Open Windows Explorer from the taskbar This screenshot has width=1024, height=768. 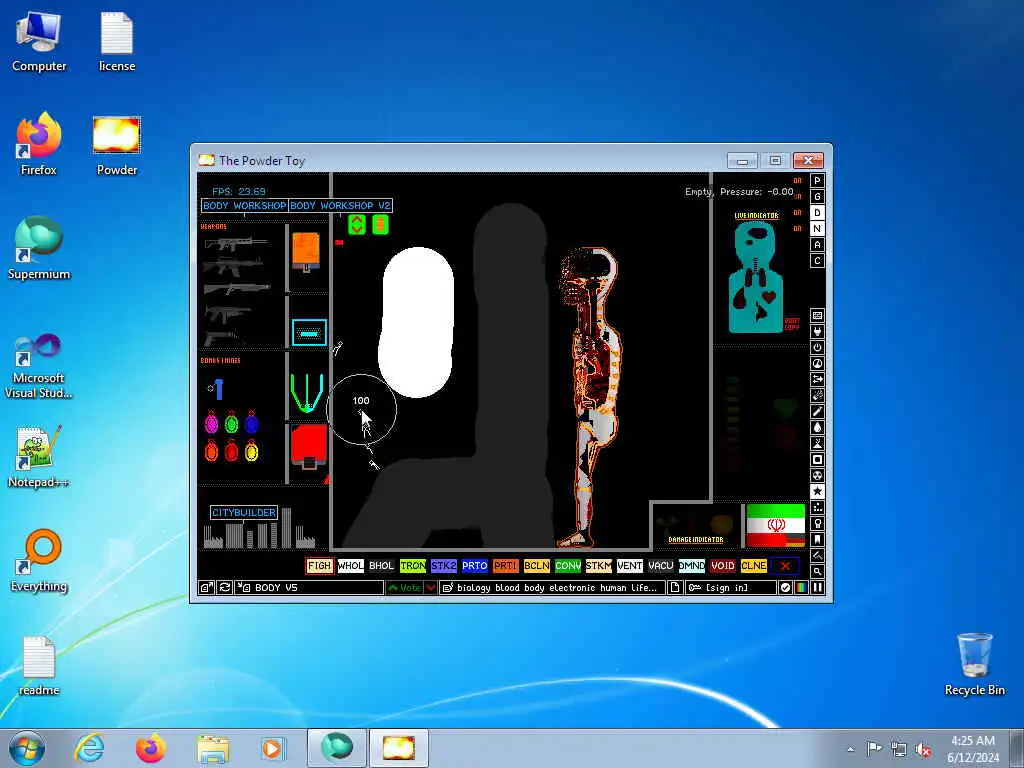click(213, 748)
